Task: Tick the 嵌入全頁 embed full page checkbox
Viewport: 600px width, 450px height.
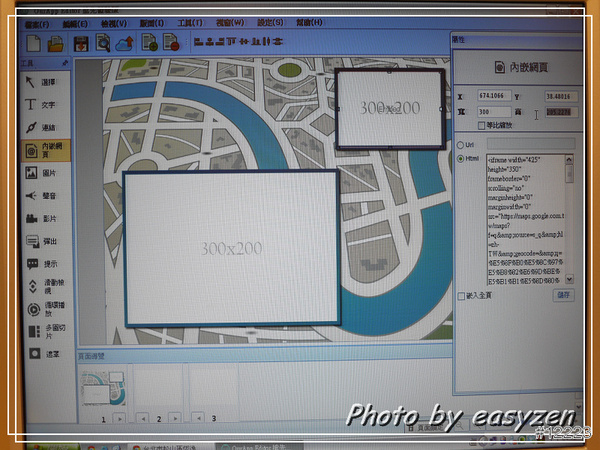Action: point(461,296)
